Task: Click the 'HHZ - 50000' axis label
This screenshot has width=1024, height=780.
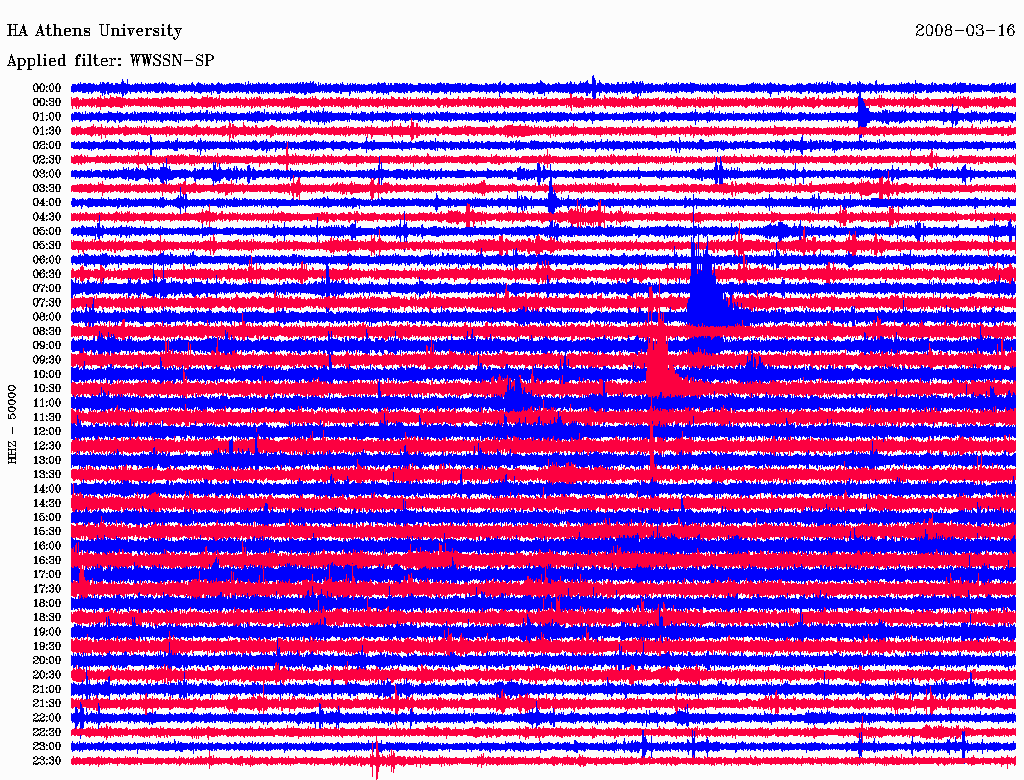Action: click(12, 424)
